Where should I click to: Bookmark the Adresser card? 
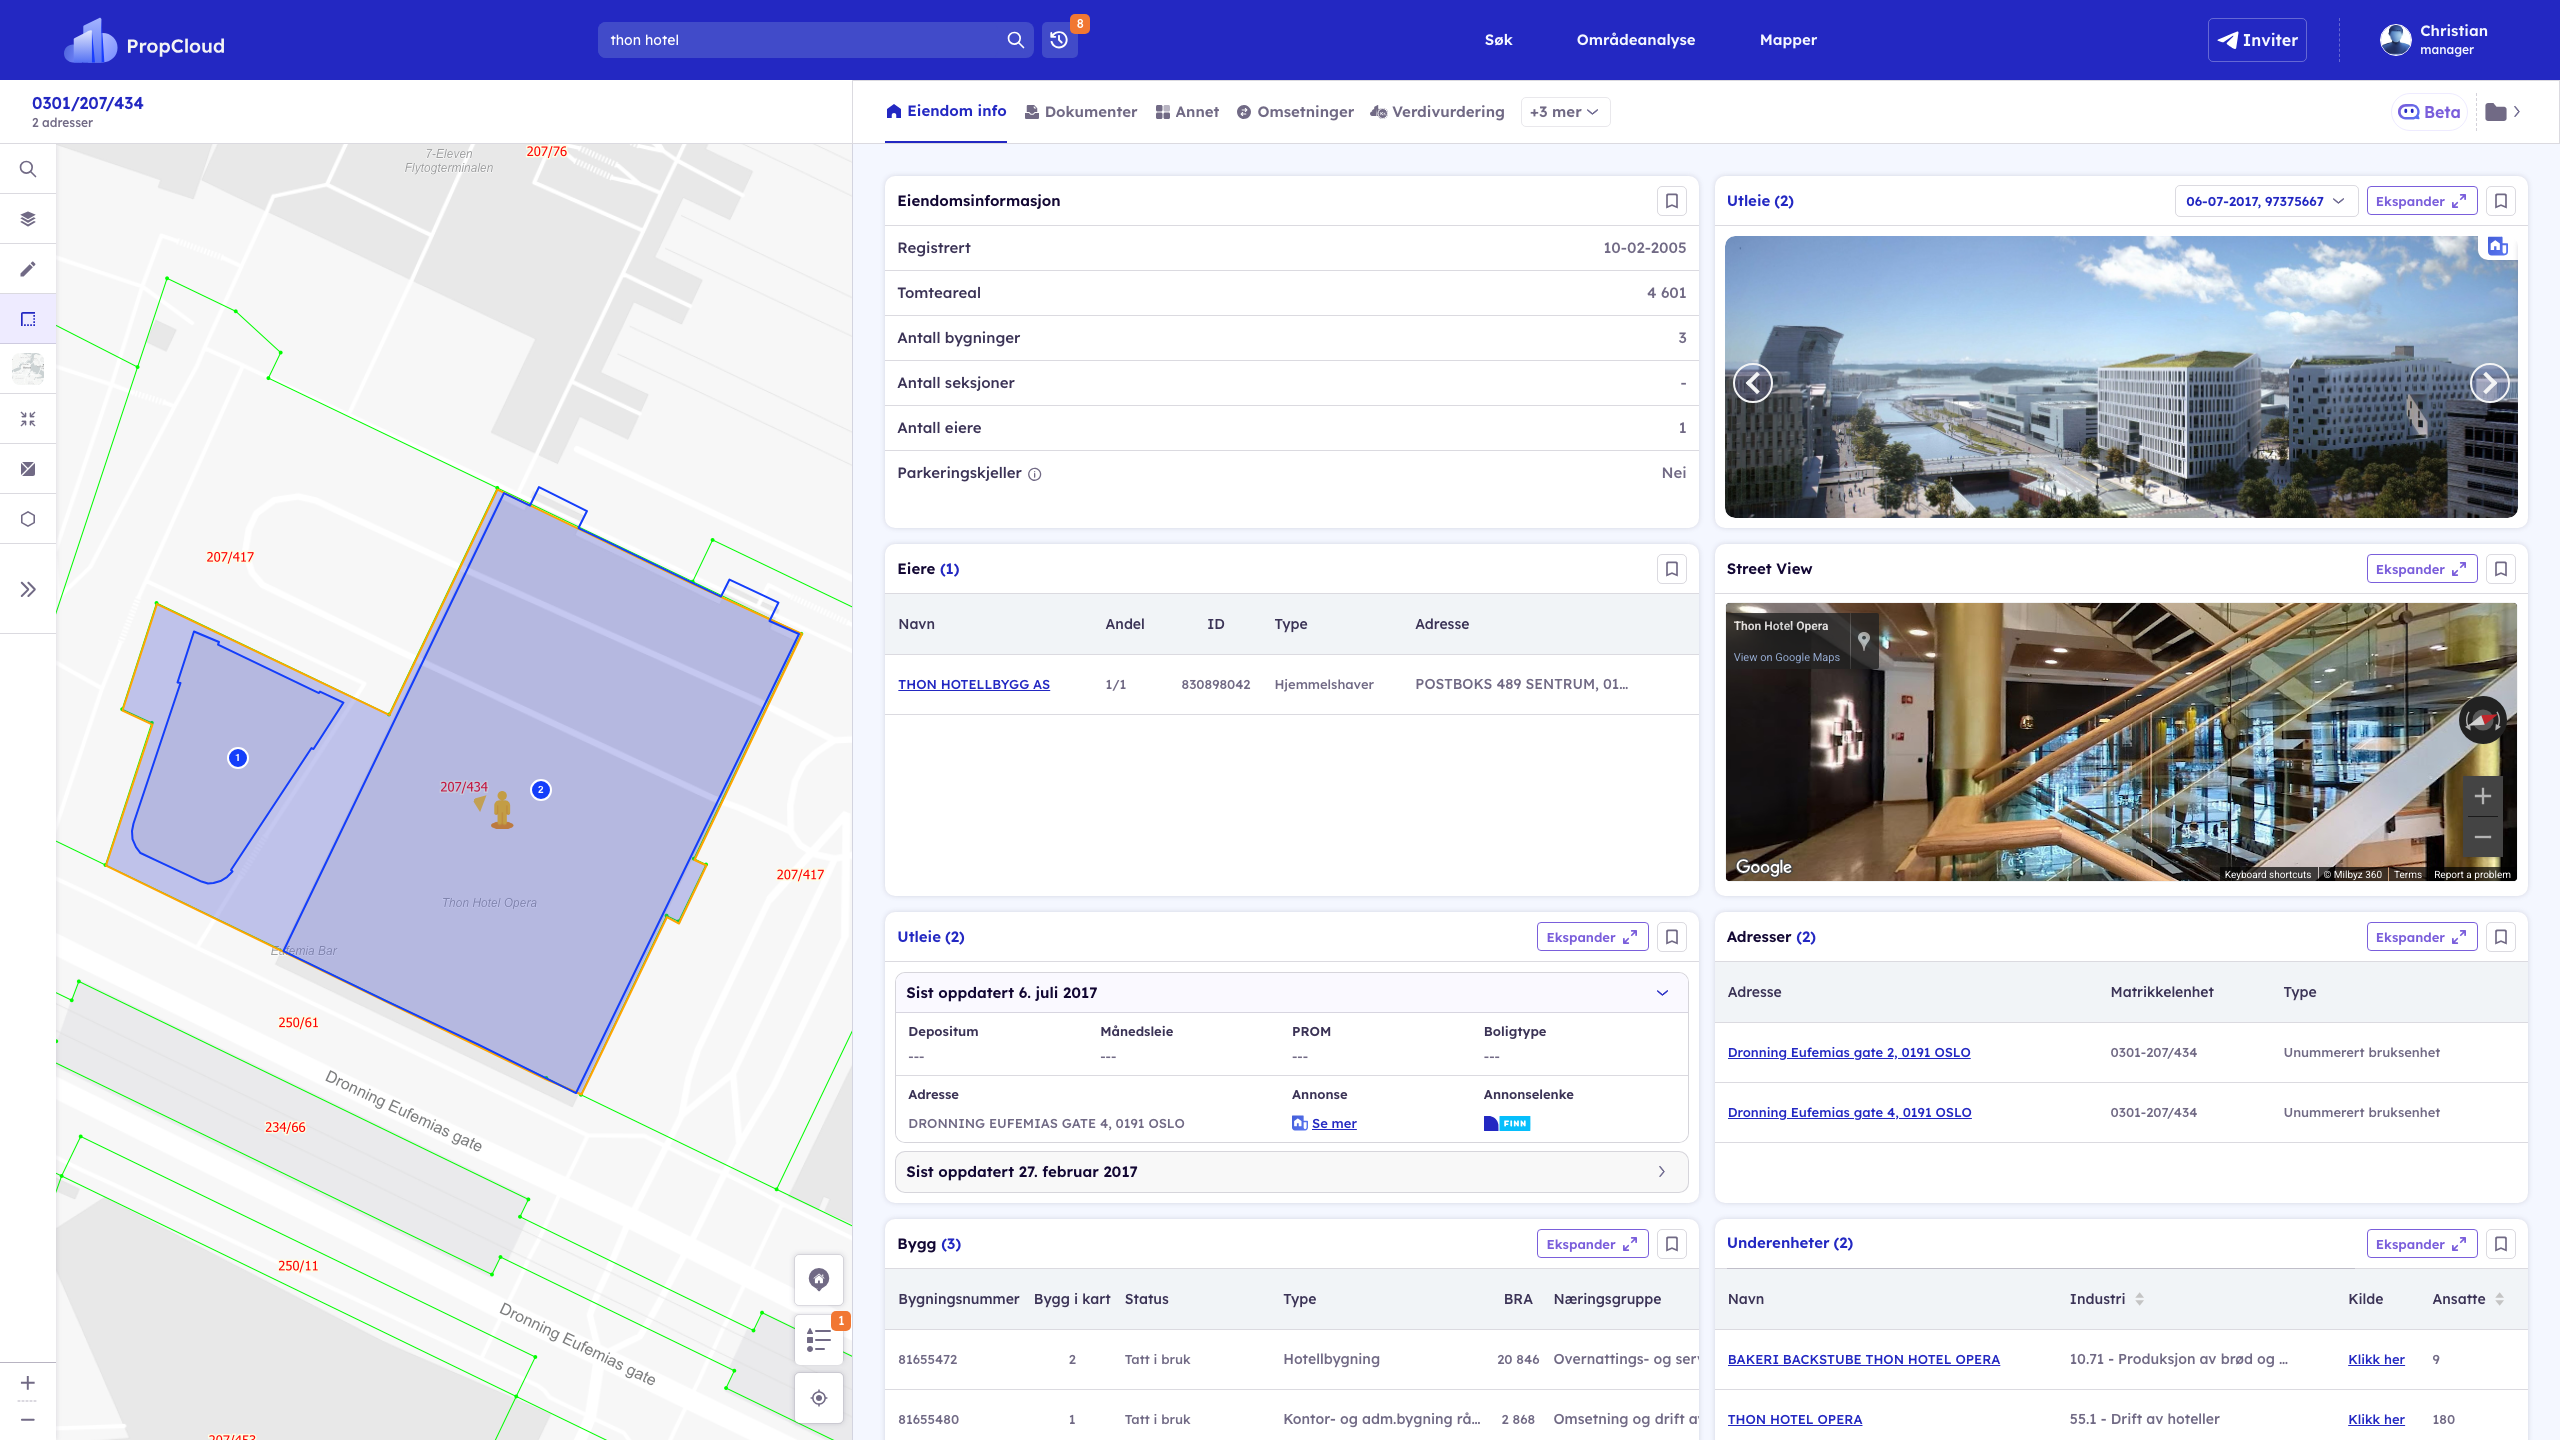point(2501,937)
